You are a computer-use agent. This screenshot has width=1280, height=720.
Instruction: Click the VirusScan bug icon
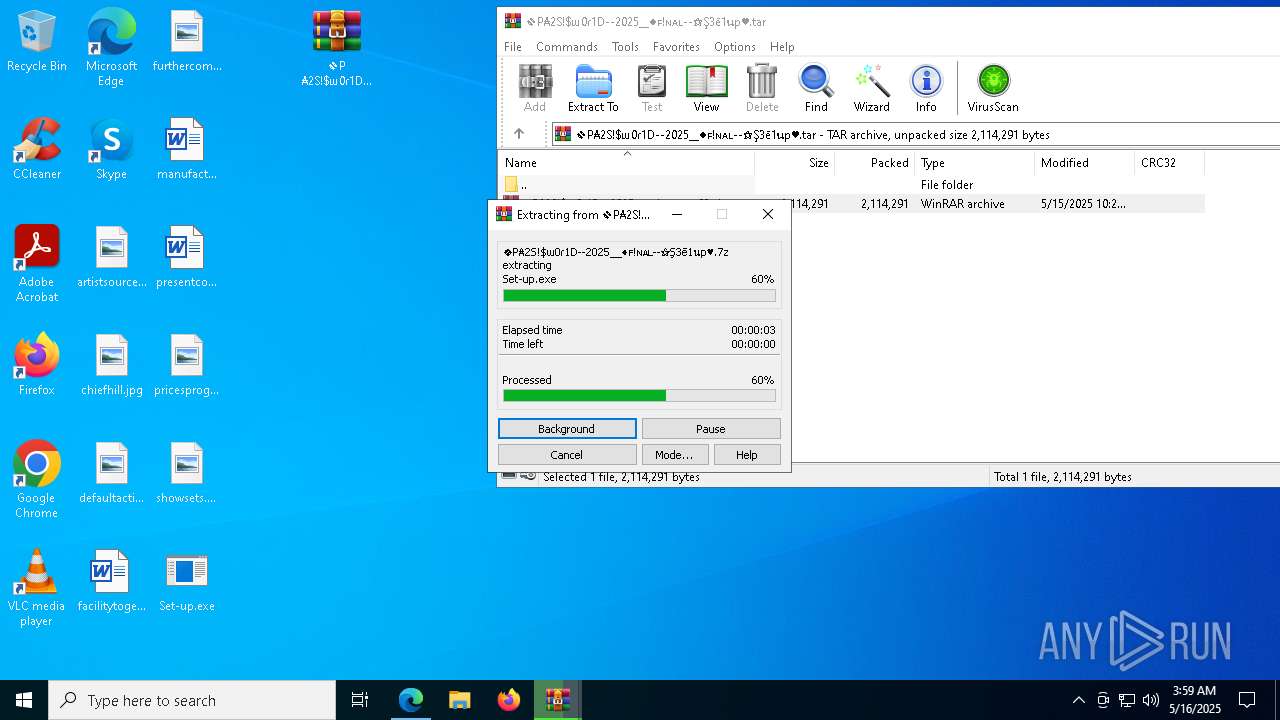coord(993,89)
